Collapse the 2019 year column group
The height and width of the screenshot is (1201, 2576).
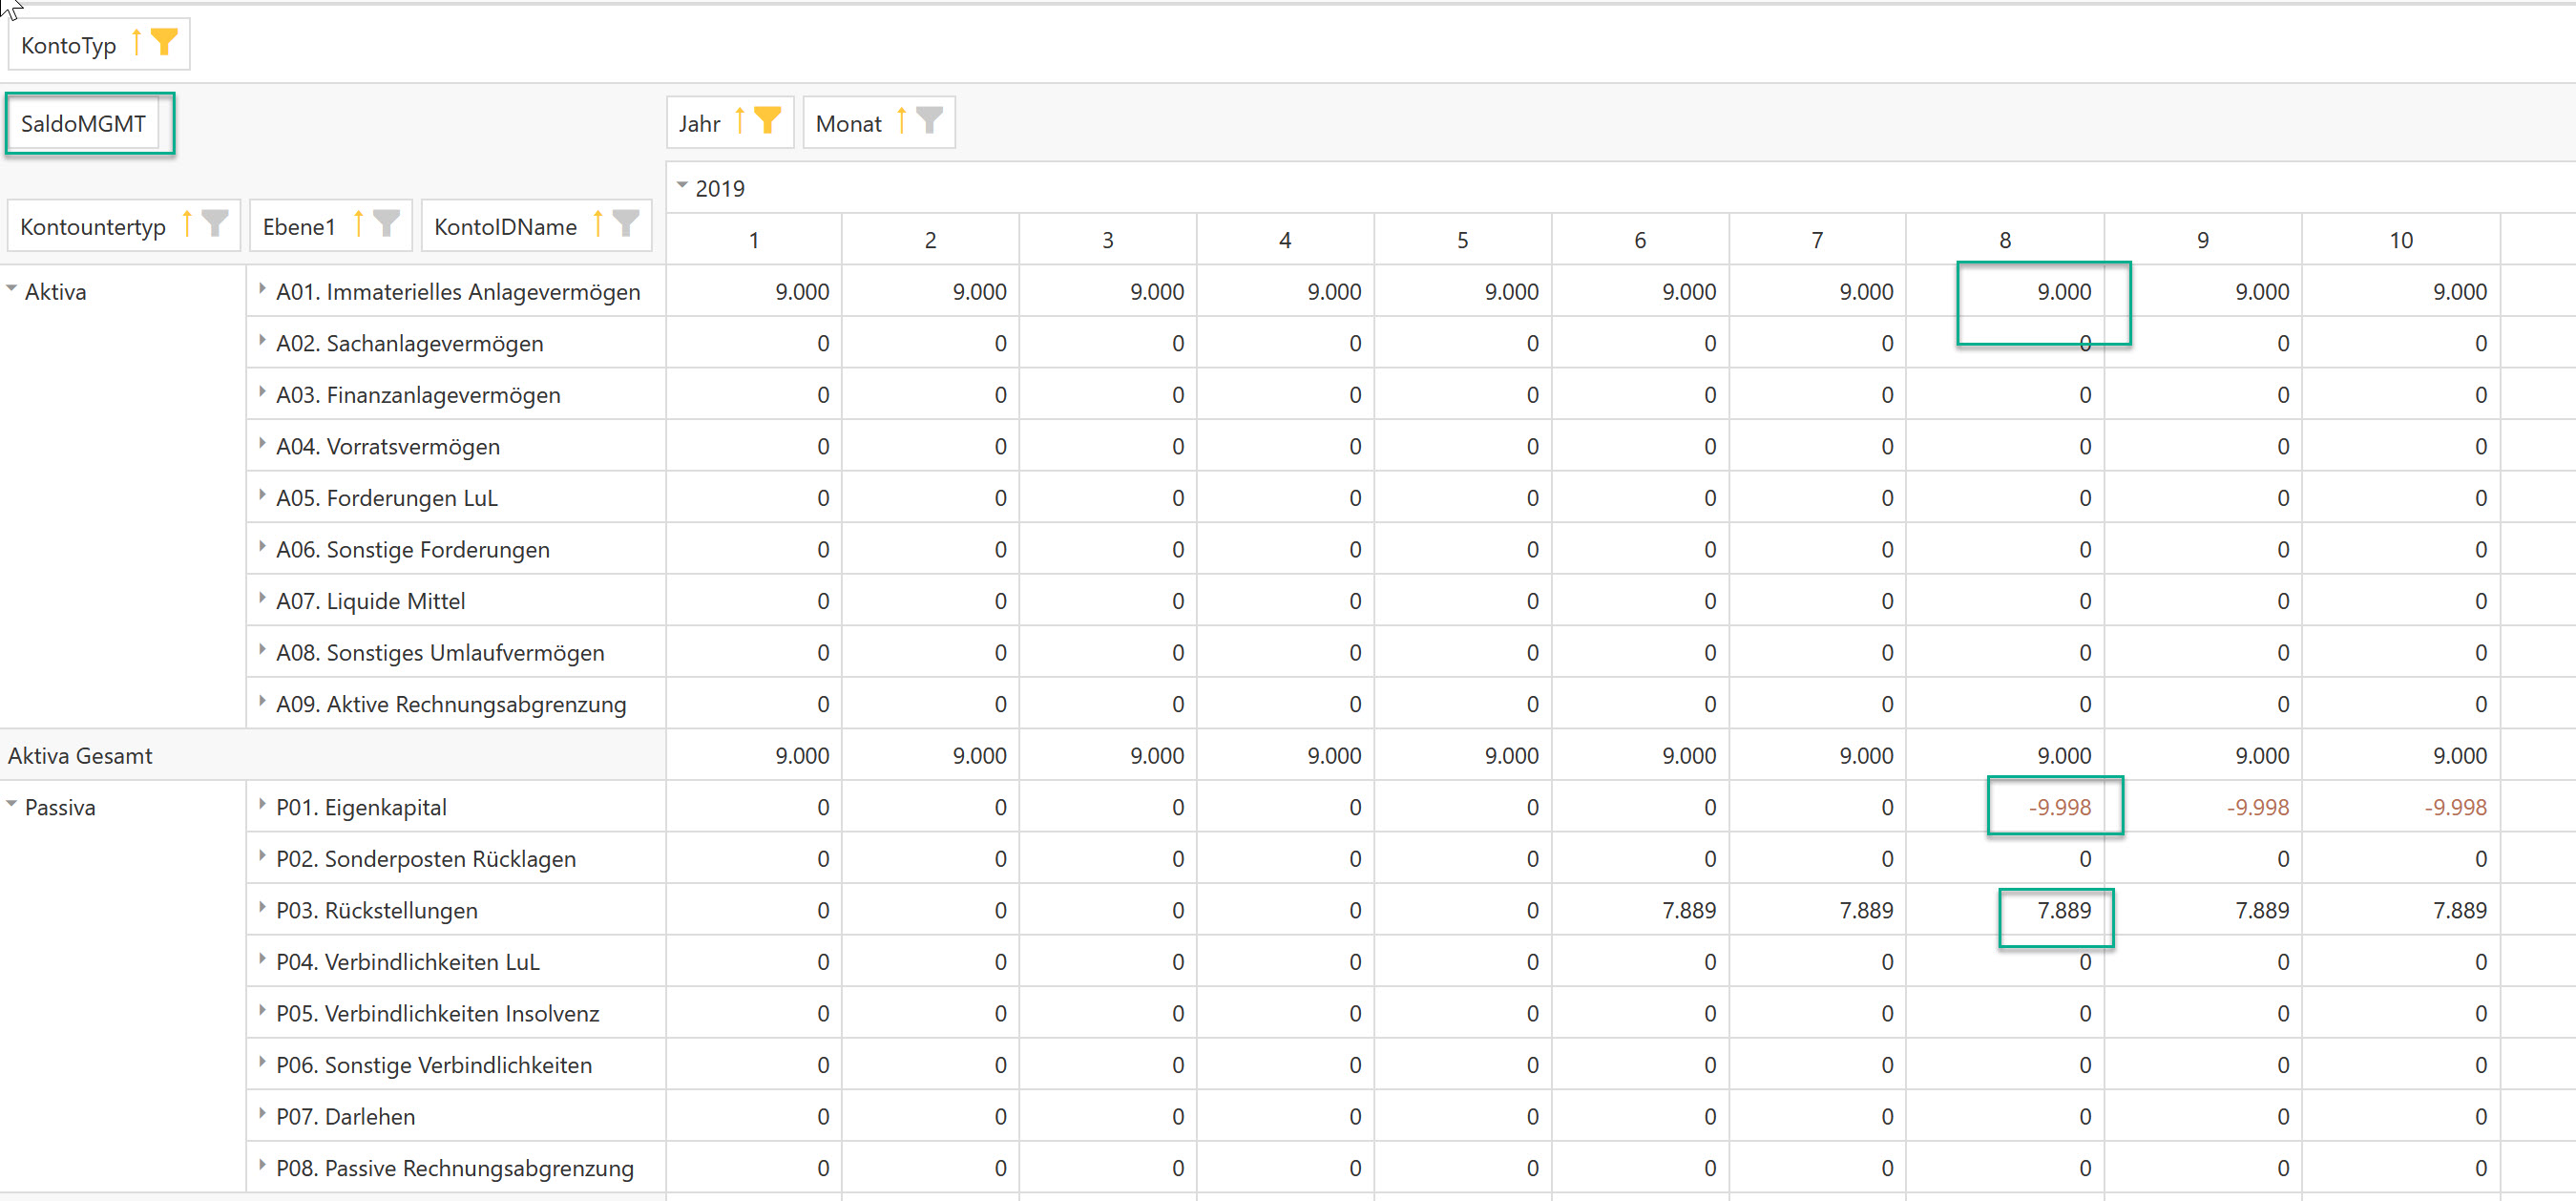pos(682,186)
